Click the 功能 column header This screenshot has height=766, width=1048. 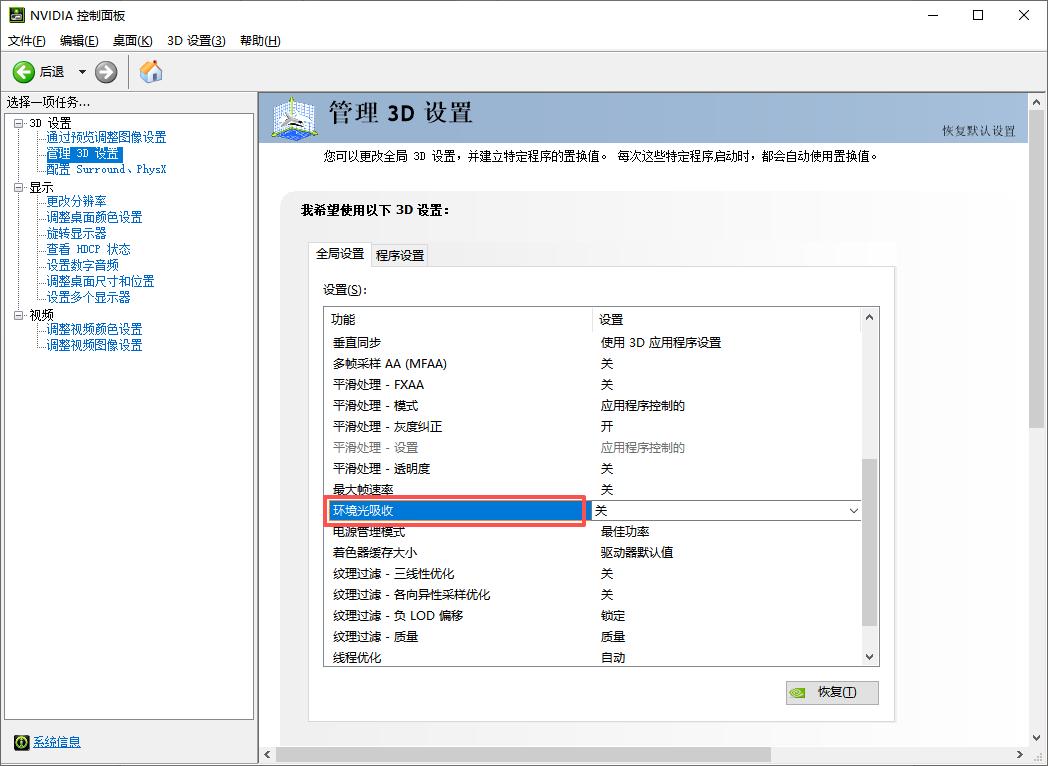[x=458, y=320]
